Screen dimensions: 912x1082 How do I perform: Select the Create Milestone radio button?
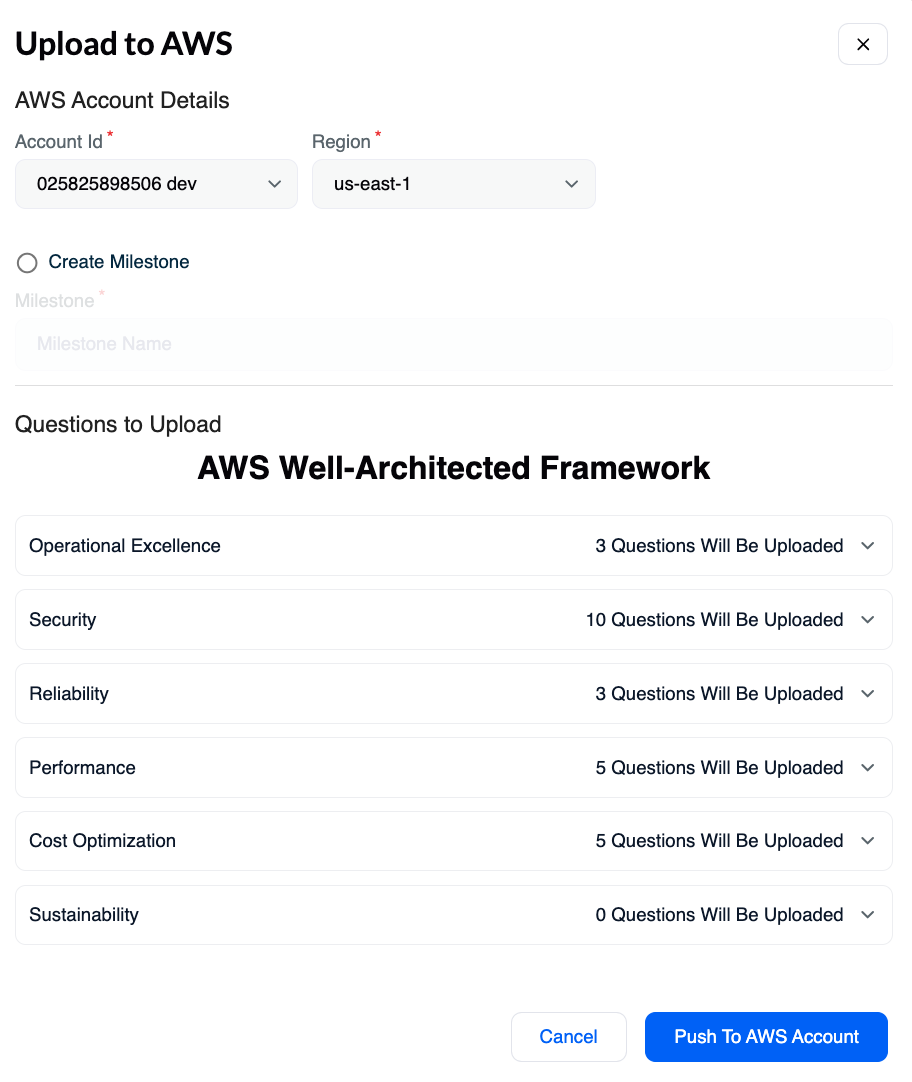(x=27, y=263)
